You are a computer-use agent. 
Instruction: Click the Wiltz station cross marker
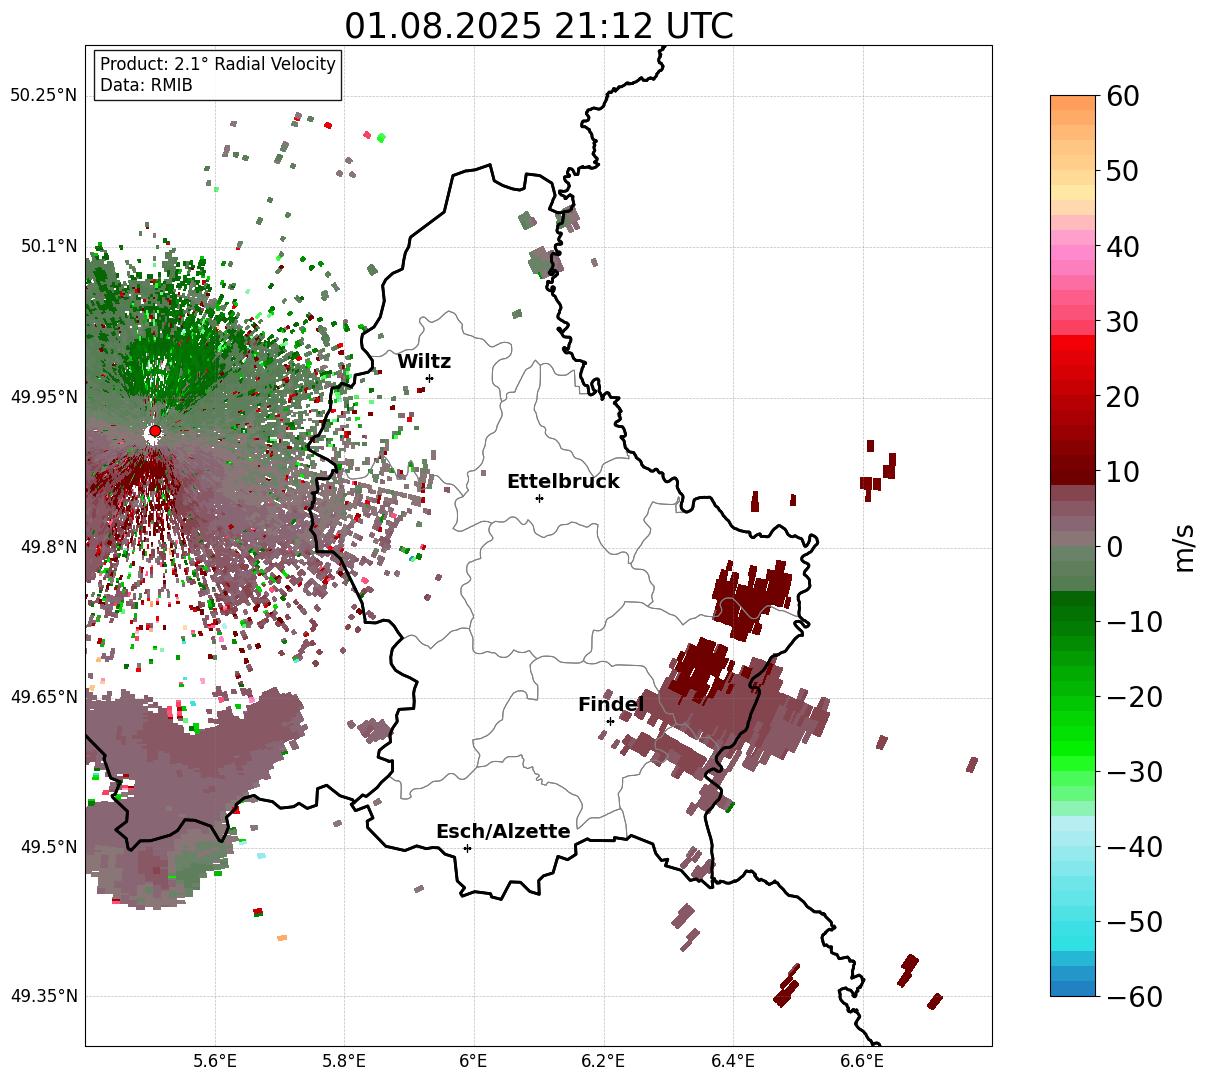pos(429,378)
